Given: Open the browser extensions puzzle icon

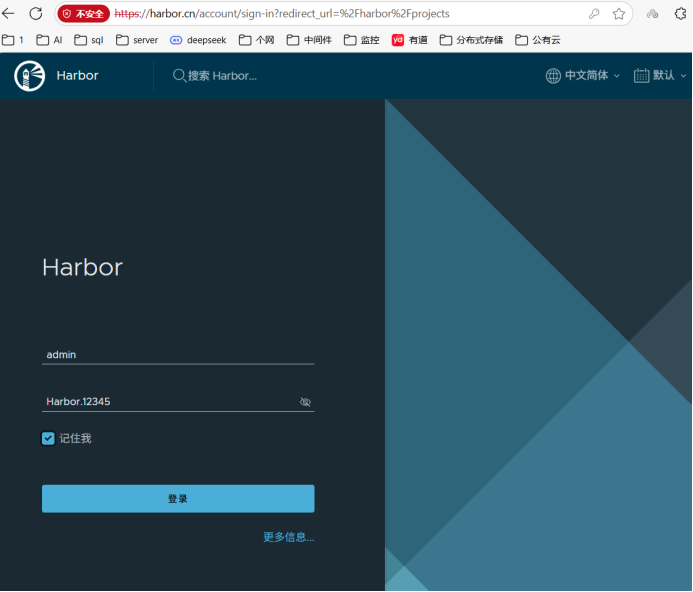Looking at the screenshot, I should coord(681,14).
